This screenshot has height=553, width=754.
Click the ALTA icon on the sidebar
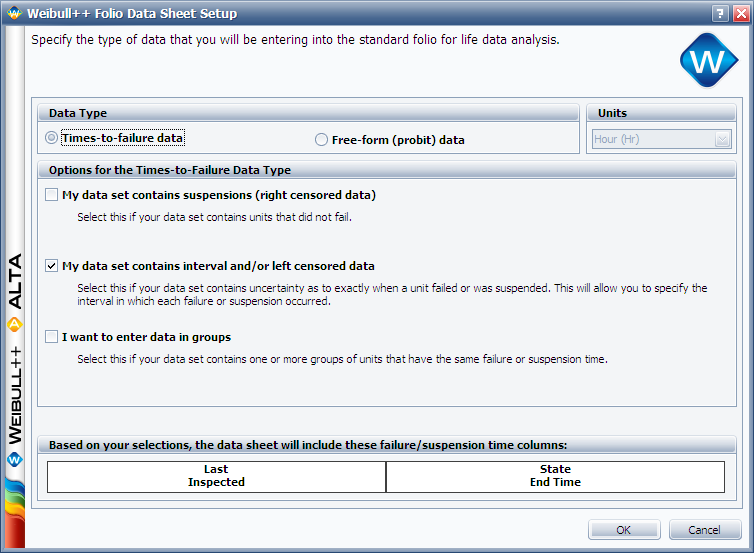[x=14, y=324]
